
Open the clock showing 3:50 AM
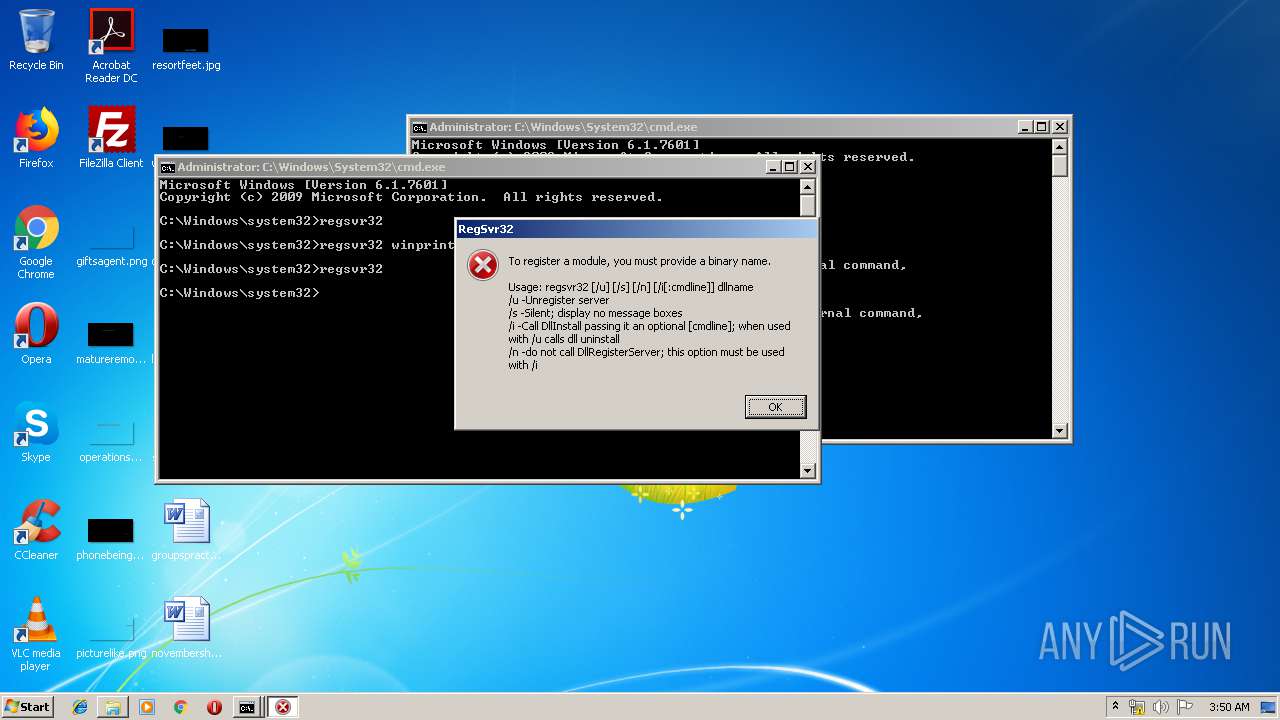pyautogui.click(x=1229, y=707)
